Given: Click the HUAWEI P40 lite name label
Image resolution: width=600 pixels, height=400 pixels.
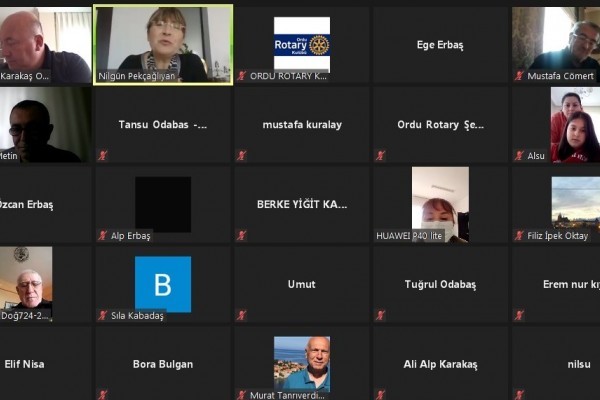Looking at the screenshot, I should pos(409,235).
